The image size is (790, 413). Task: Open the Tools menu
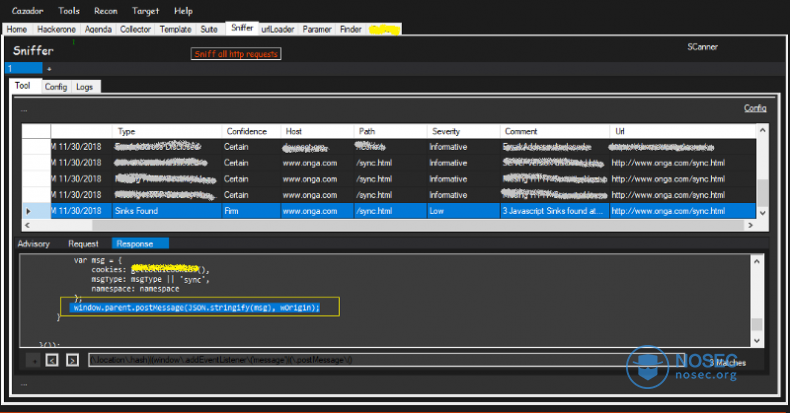pos(69,11)
